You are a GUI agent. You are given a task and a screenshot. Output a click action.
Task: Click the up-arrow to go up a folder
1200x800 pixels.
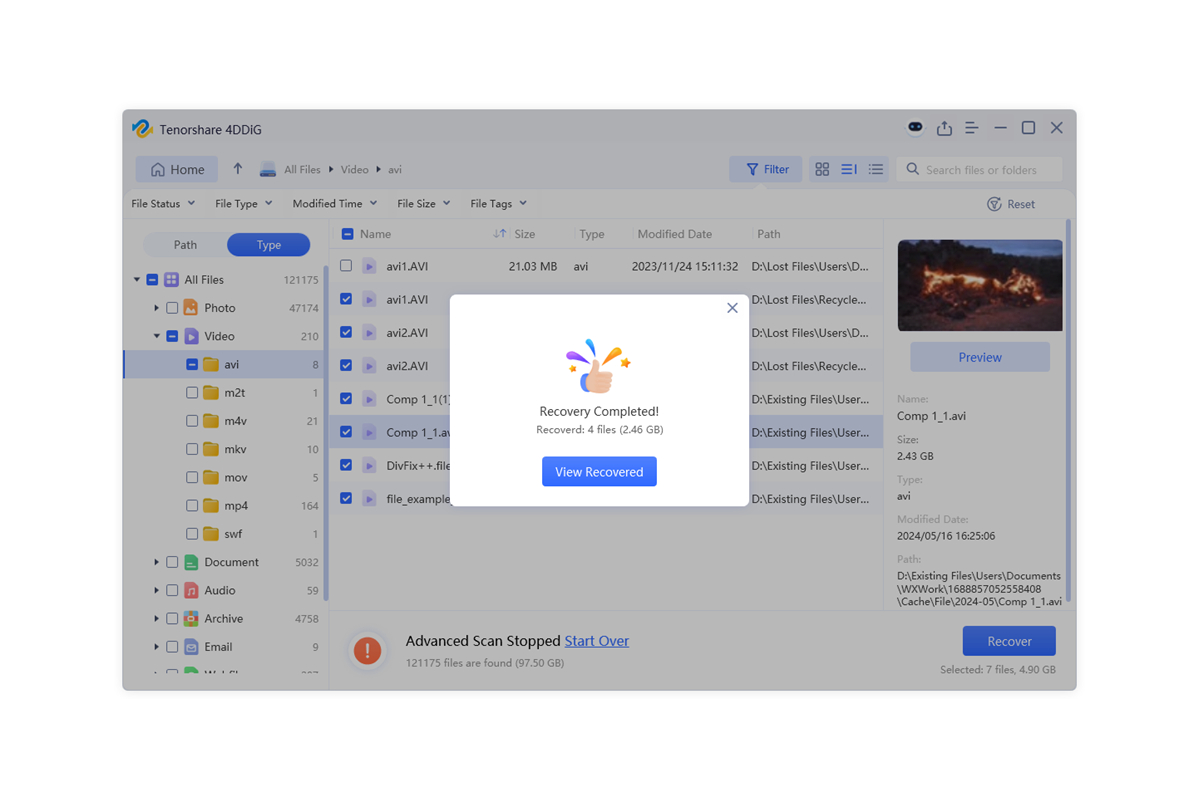click(237, 169)
